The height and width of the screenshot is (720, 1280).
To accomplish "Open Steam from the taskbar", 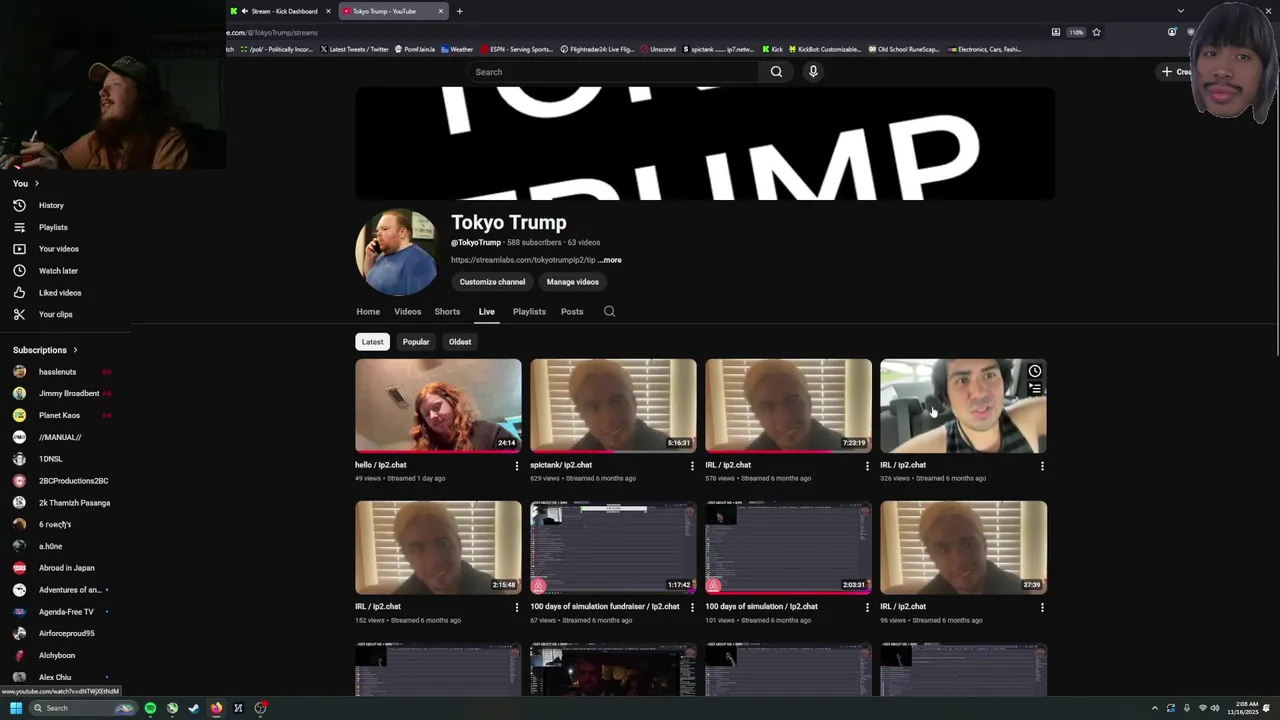I will click(194, 708).
